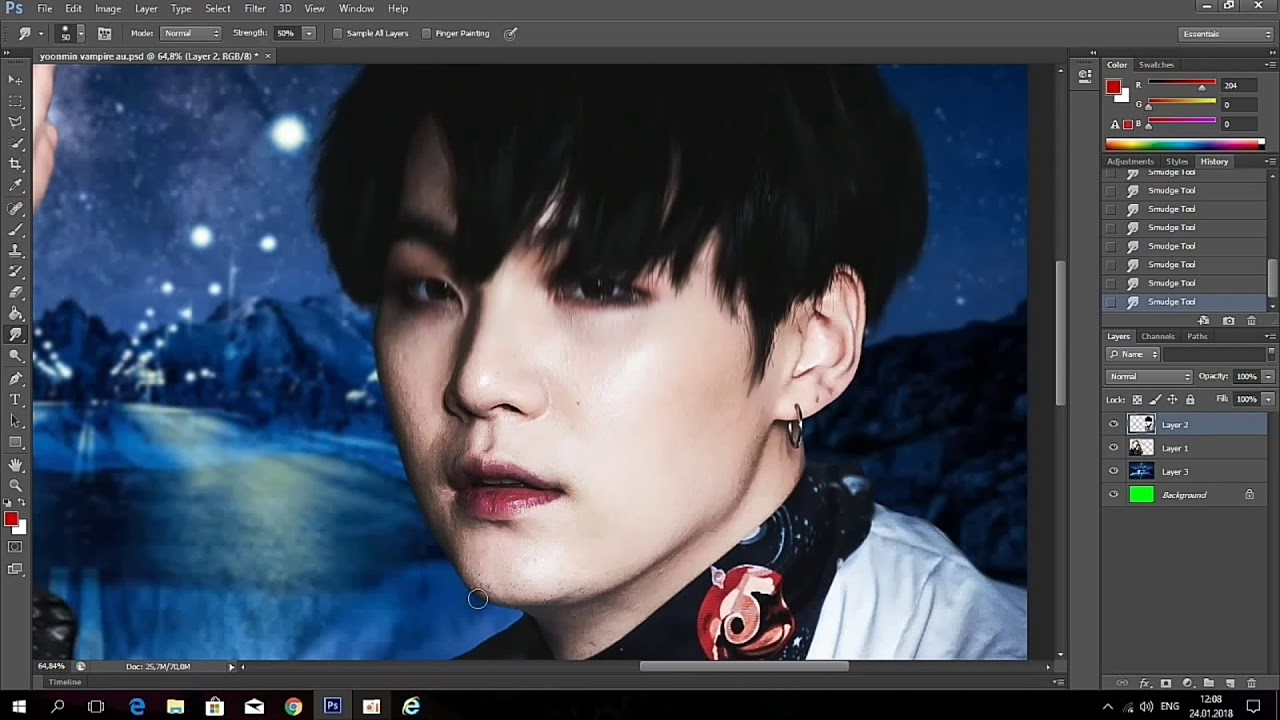
Task: Hide Layer 1 visibility eye
Action: 1113,448
